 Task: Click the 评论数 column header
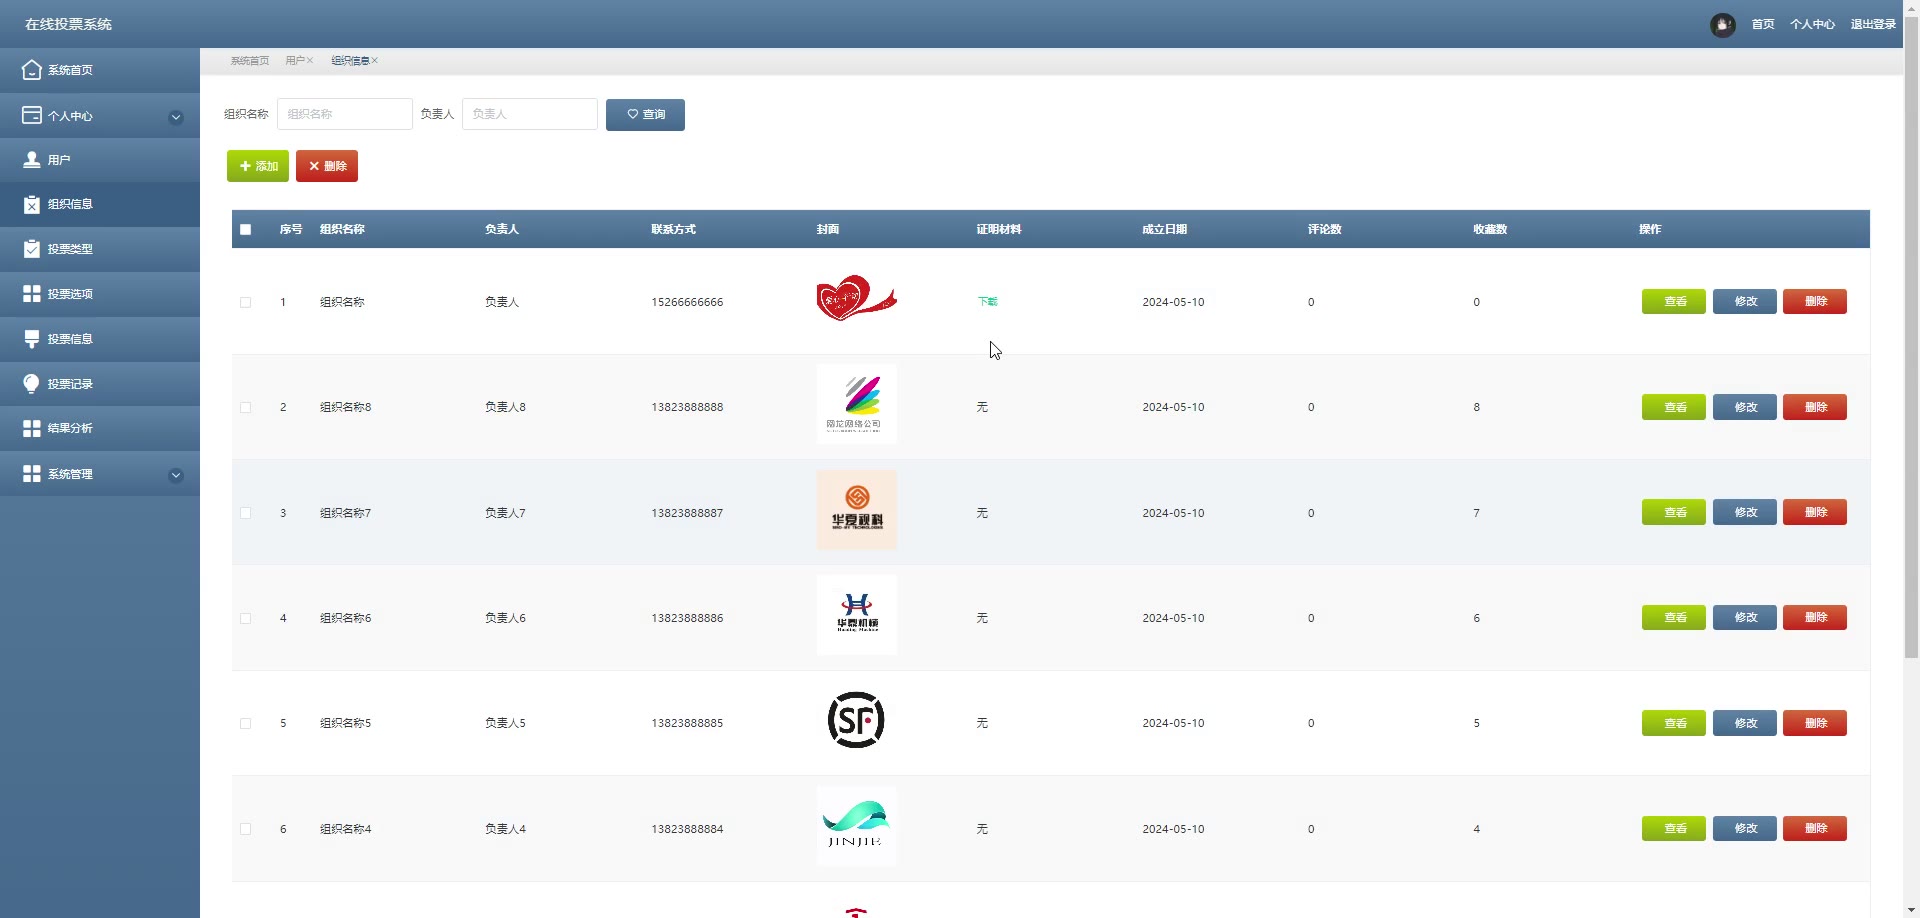pyautogui.click(x=1324, y=229)
